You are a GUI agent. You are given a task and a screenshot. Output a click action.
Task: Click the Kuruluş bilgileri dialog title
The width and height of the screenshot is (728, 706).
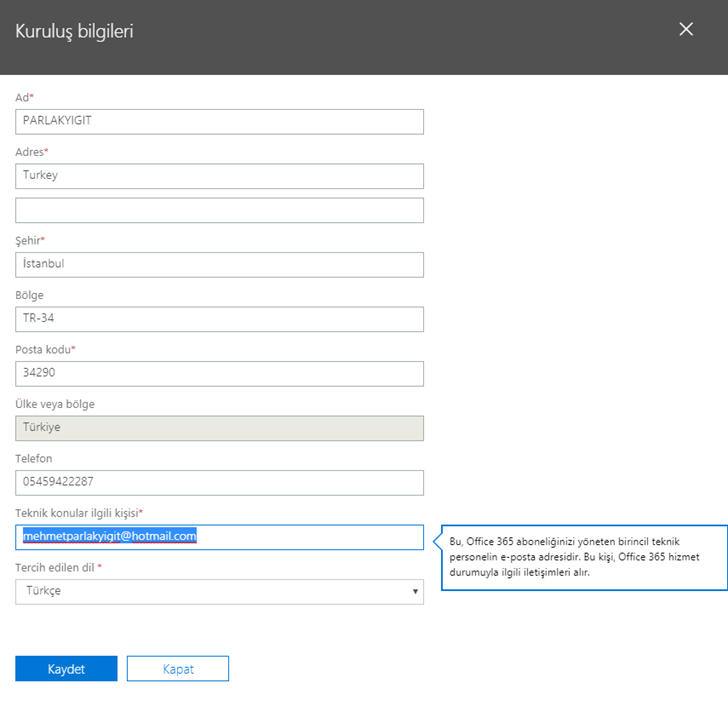[x=74, y=31]
